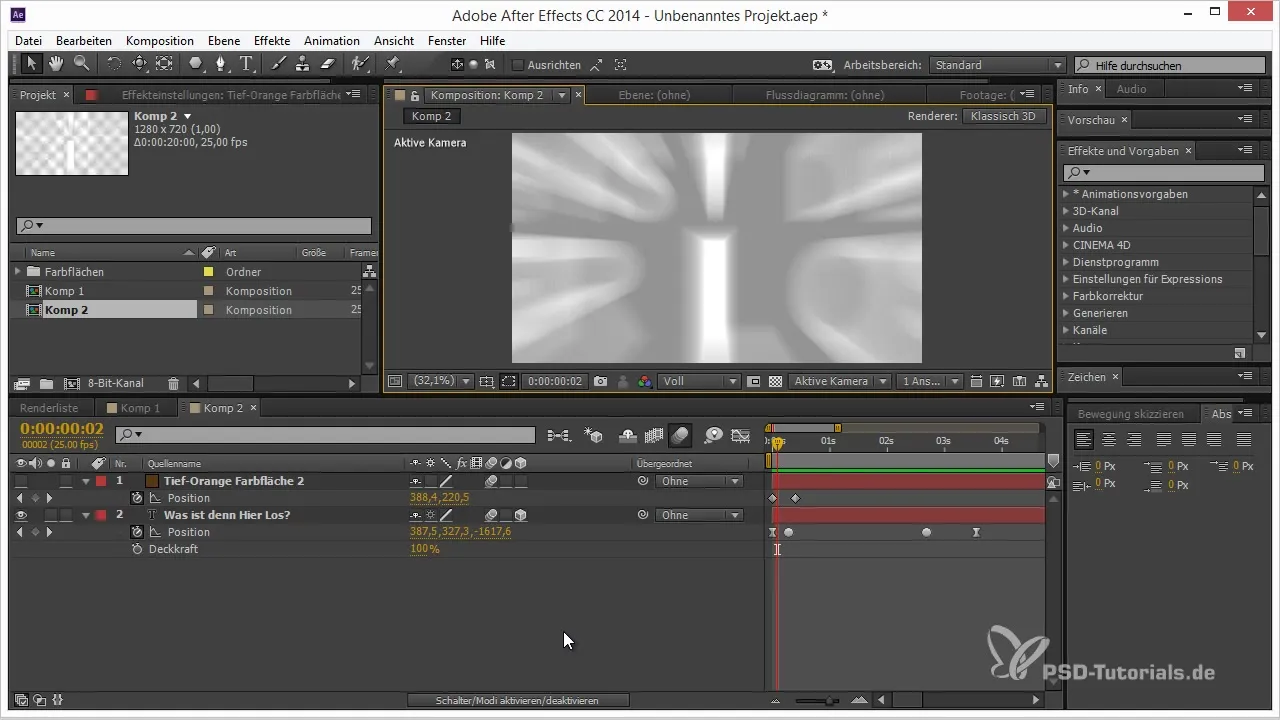Show channel and color management icon
1280x720 pixels.
645,381
